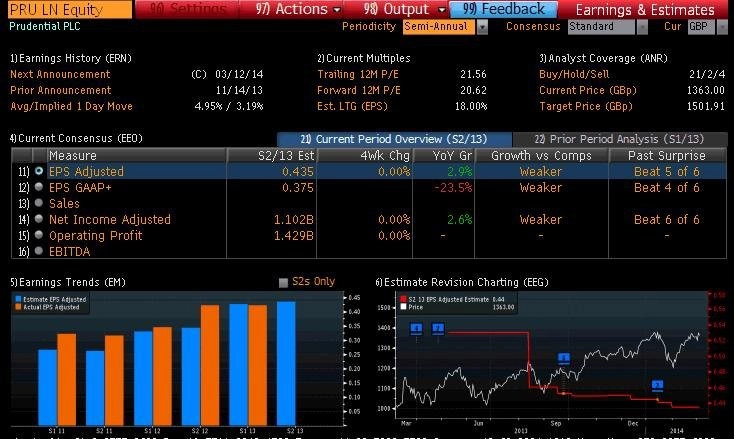This screenshot has height=439, width=734.
Task: Open 6) Estimate Revision Charting (EEG) link
Action: (x=462, y=282)
